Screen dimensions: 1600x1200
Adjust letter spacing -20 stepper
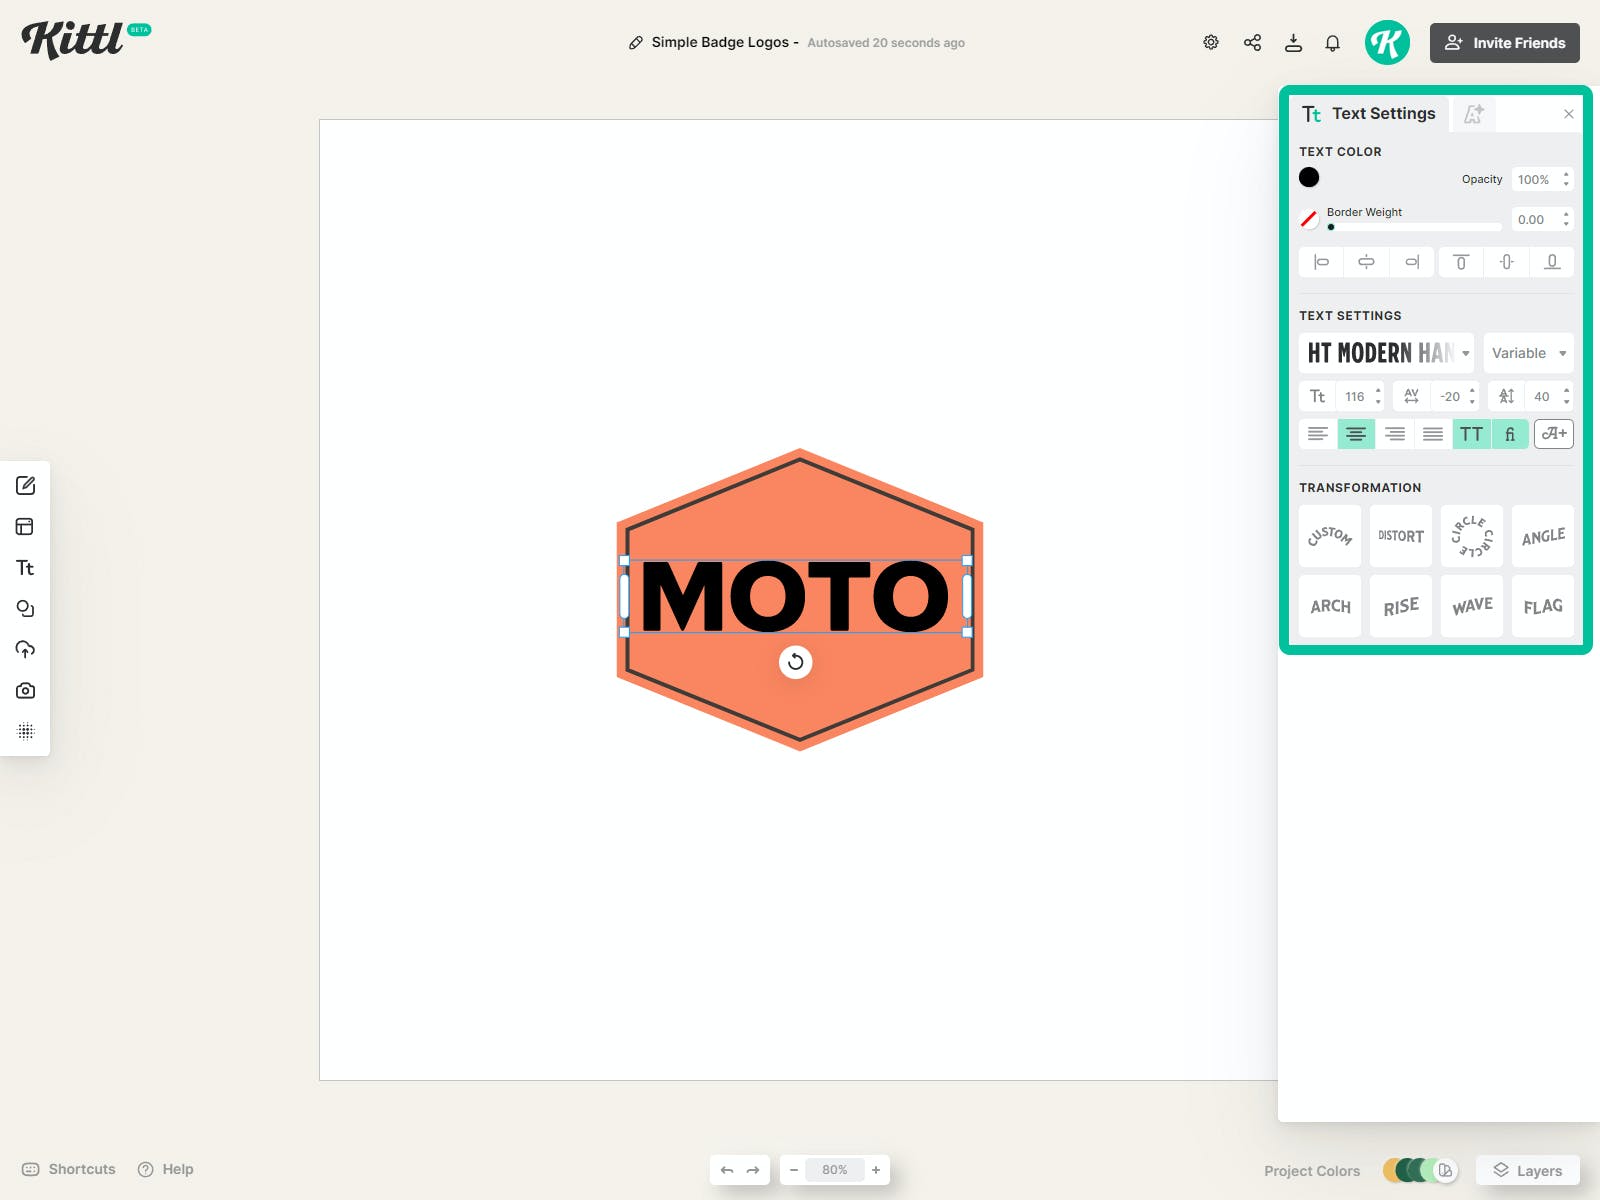(1472, 397)
